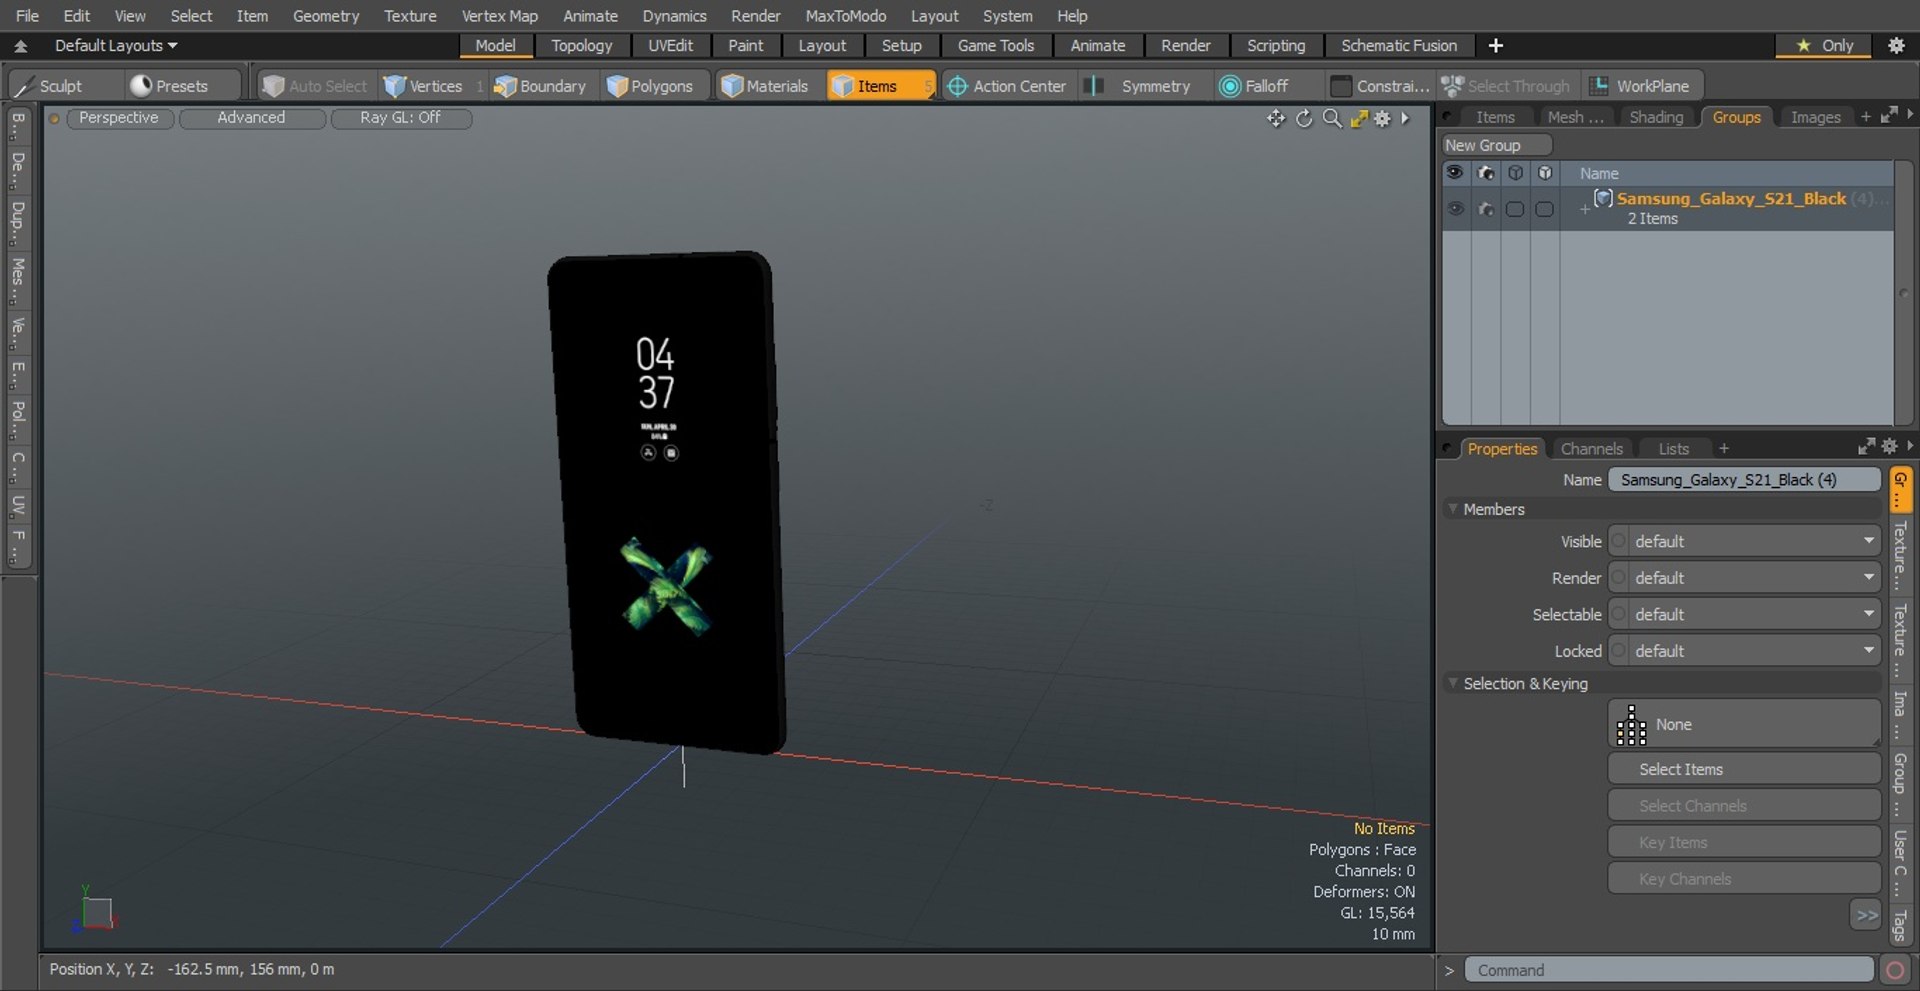Open the Default Layouts dropdown
The height and width of the screenshot is (991, 1920).
[116, 46]
